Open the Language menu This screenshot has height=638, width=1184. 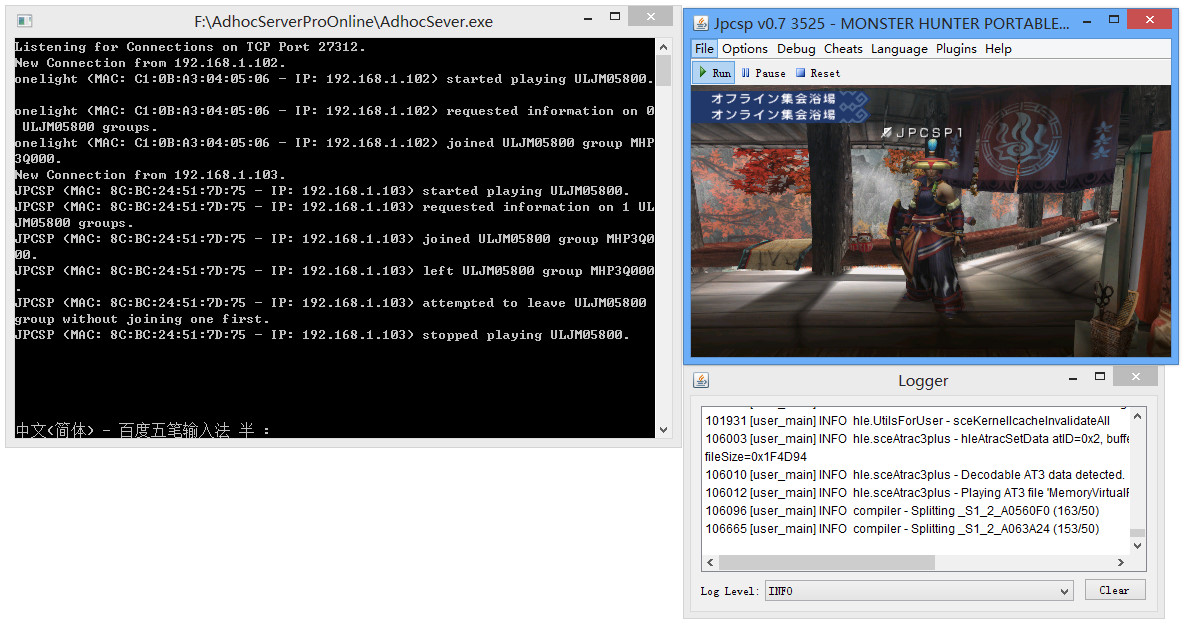point(899,49)
